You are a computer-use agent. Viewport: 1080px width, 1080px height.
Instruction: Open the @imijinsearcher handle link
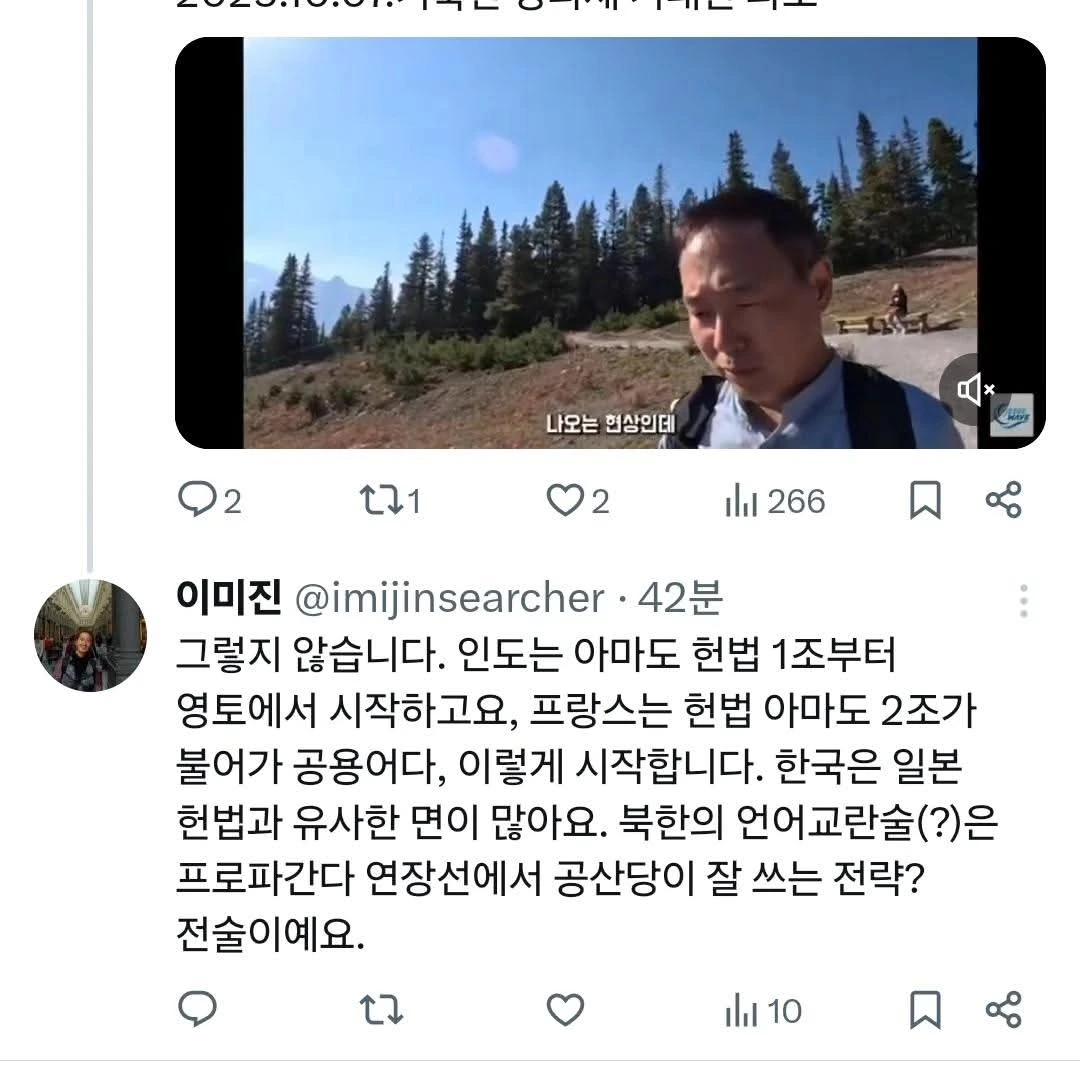point(448,598)
